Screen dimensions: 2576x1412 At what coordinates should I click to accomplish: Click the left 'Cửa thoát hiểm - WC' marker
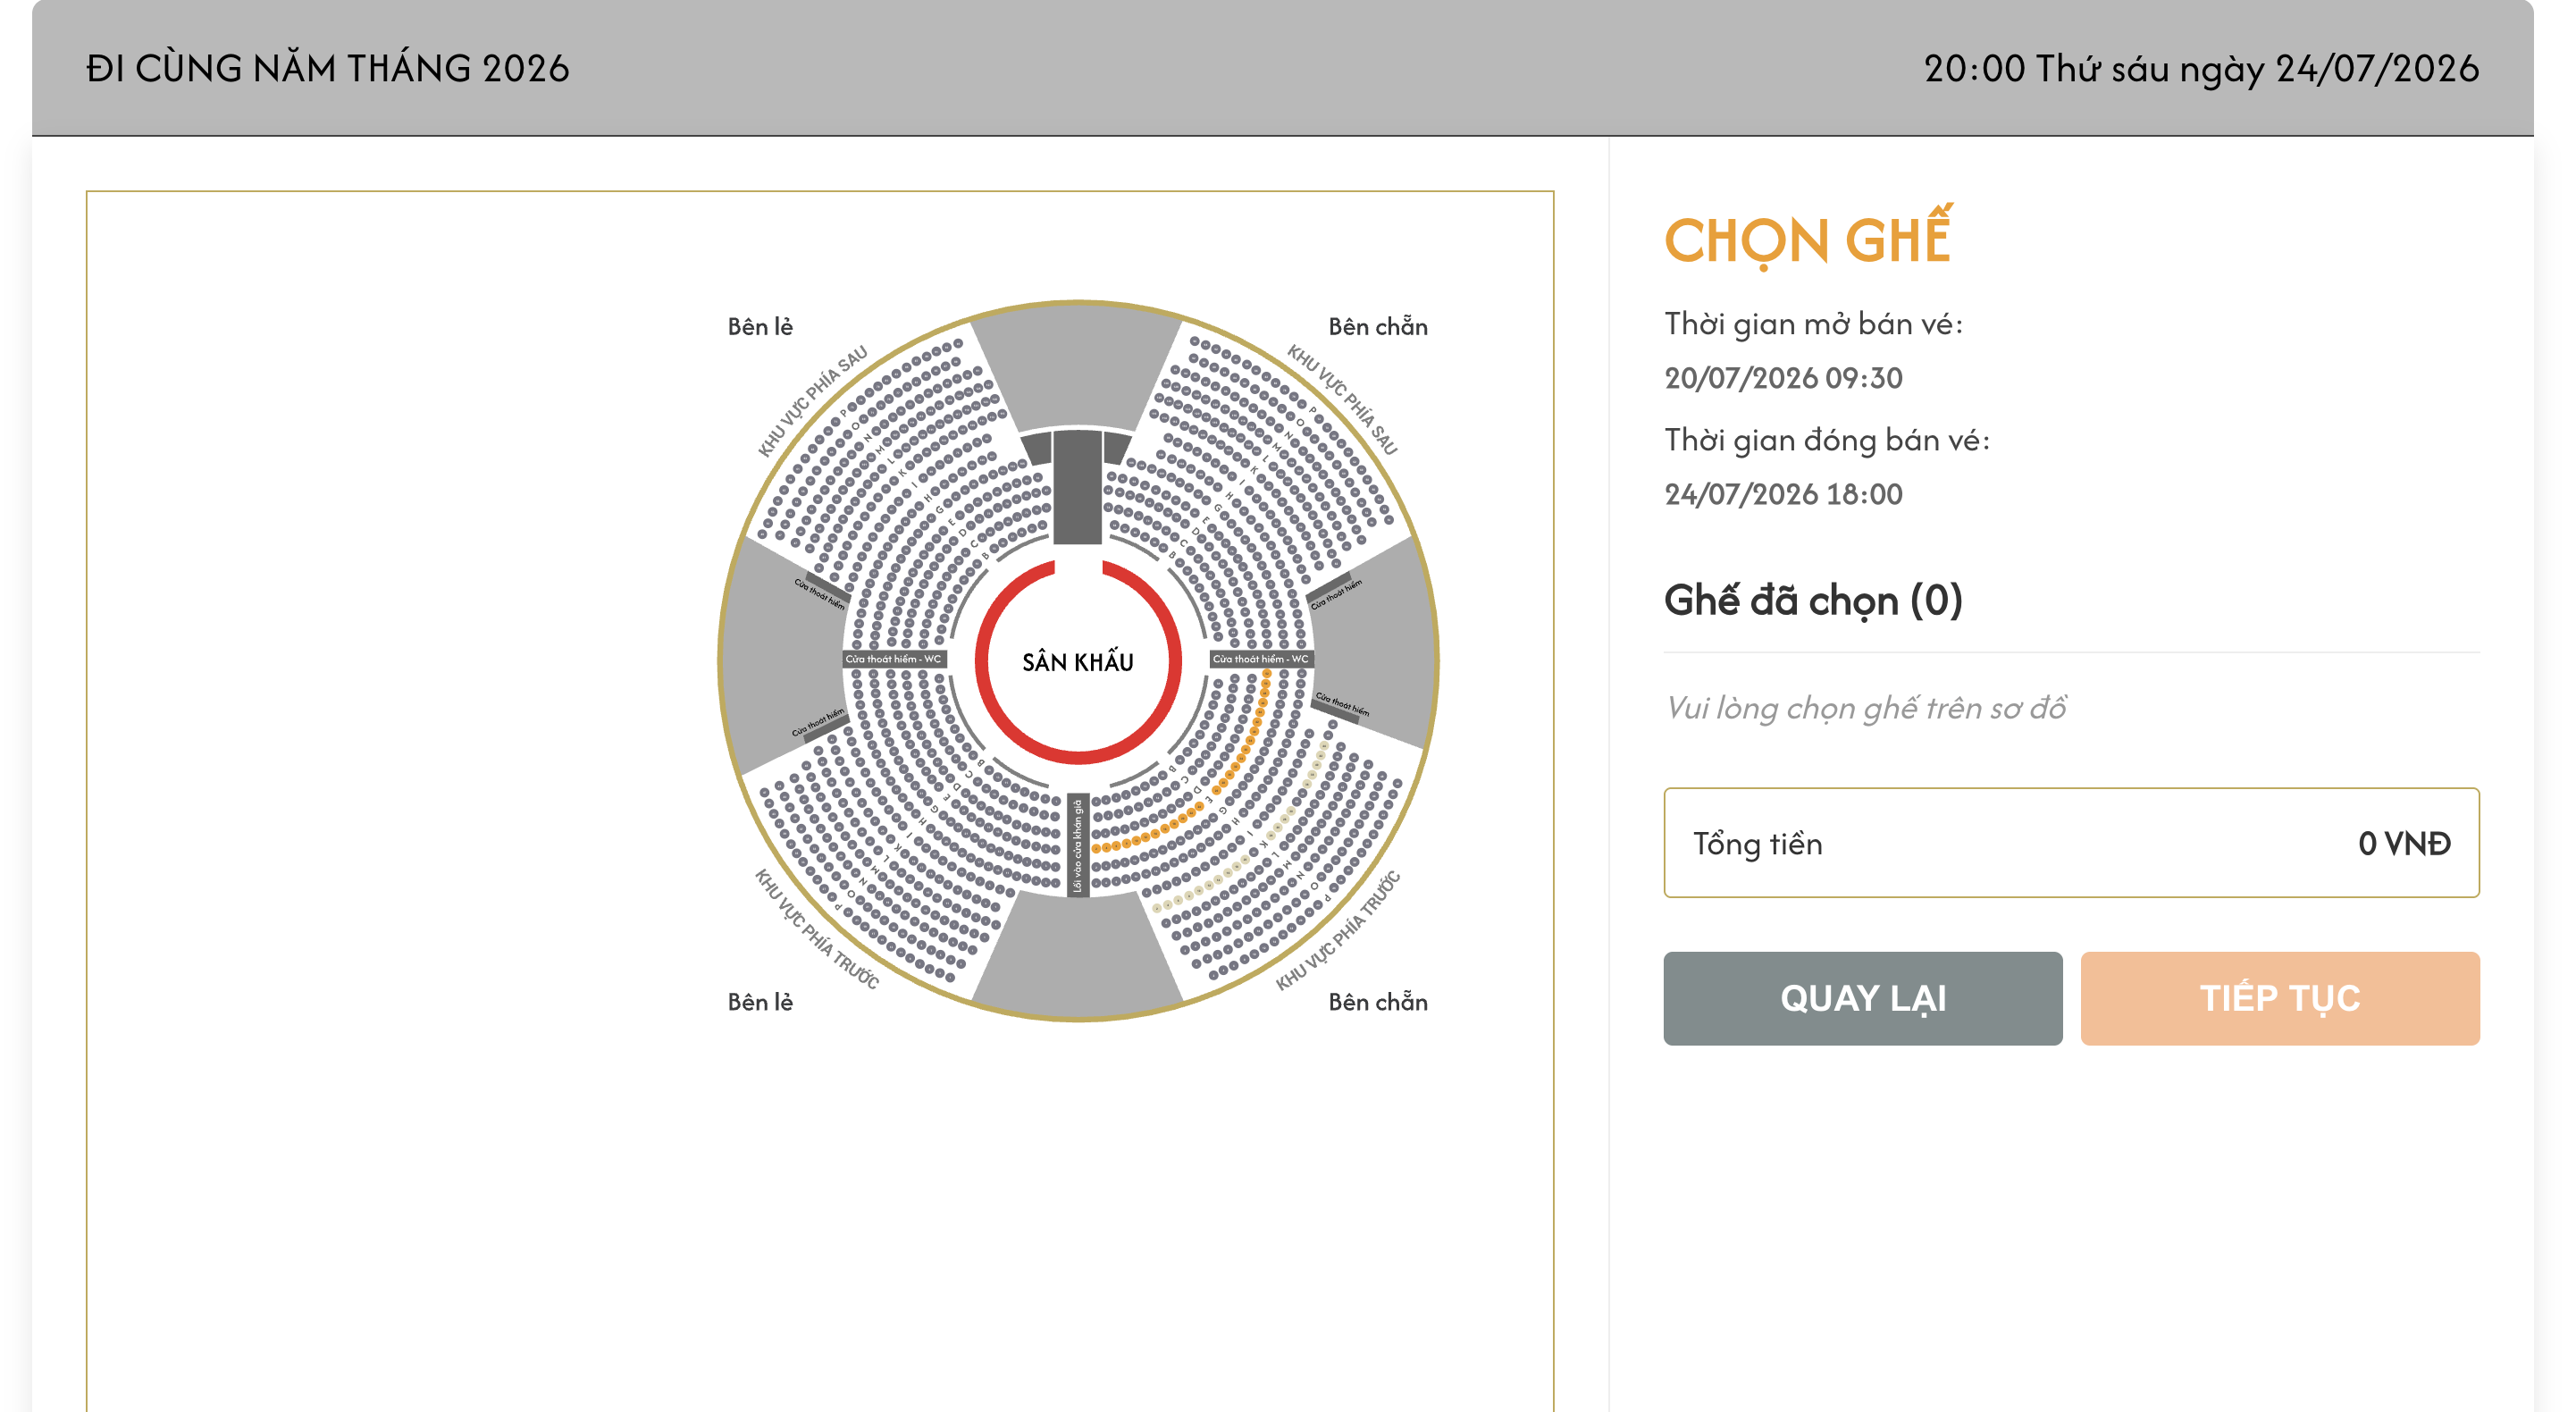coord(894,659)
